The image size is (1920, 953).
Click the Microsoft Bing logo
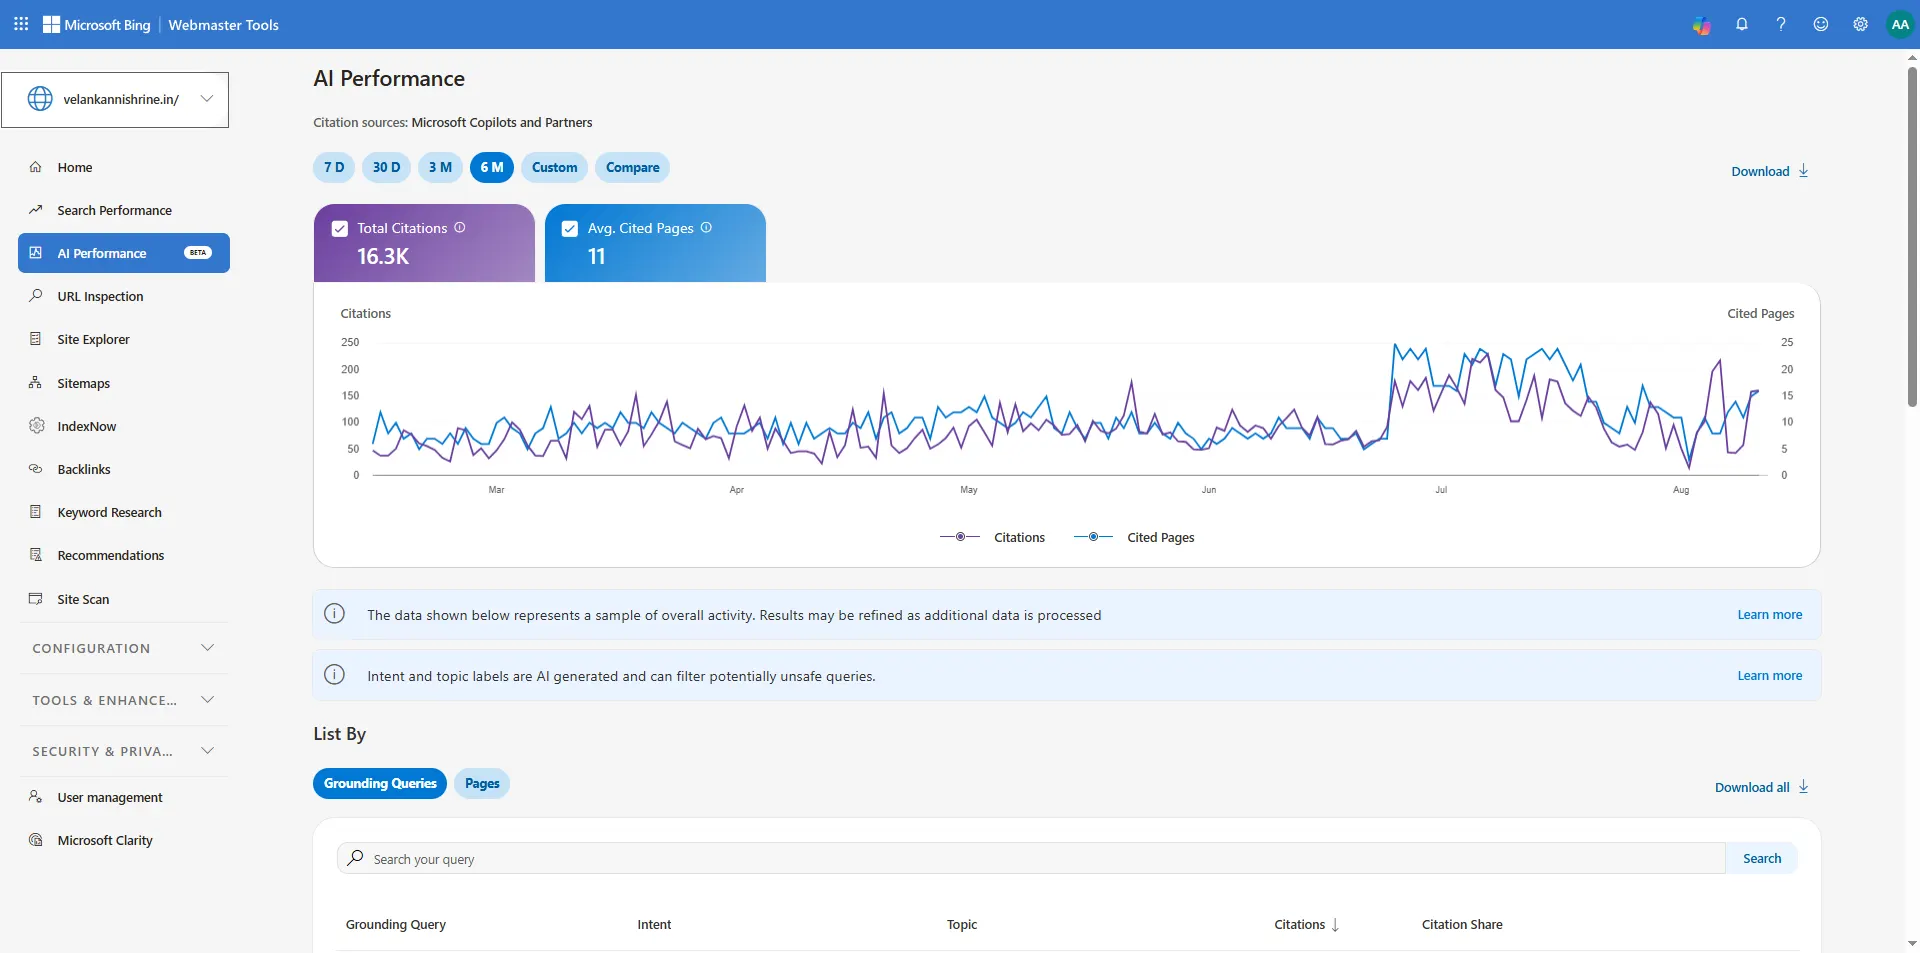tap(97, 25)
